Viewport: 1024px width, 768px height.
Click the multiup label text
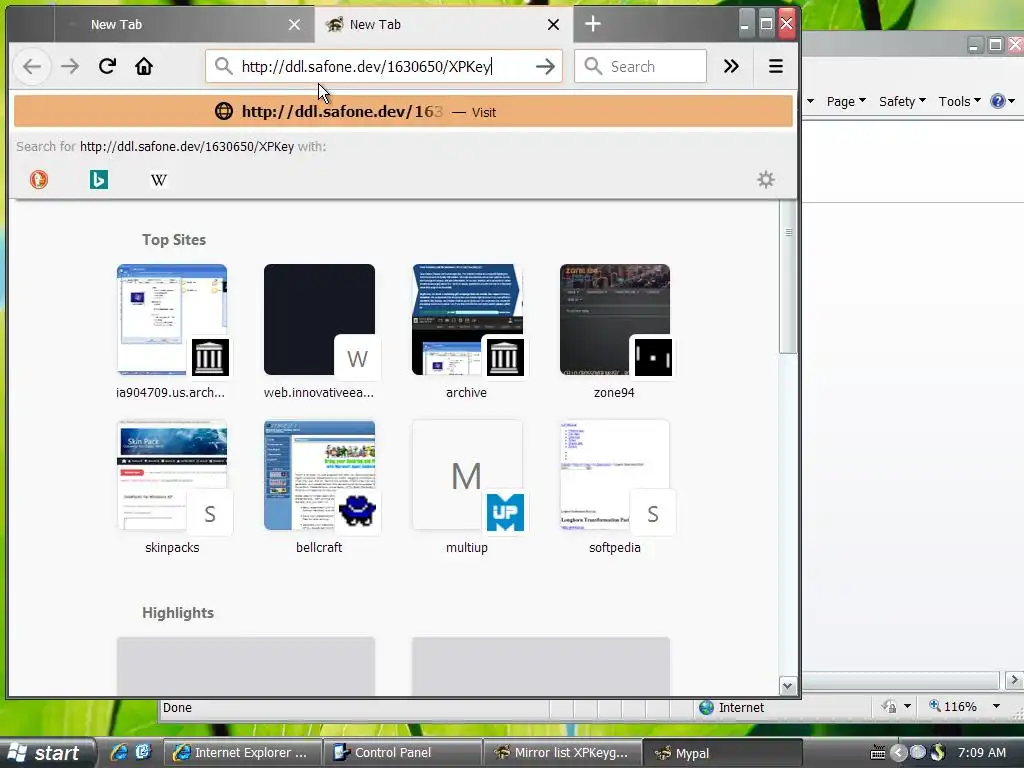coord(467,547)
